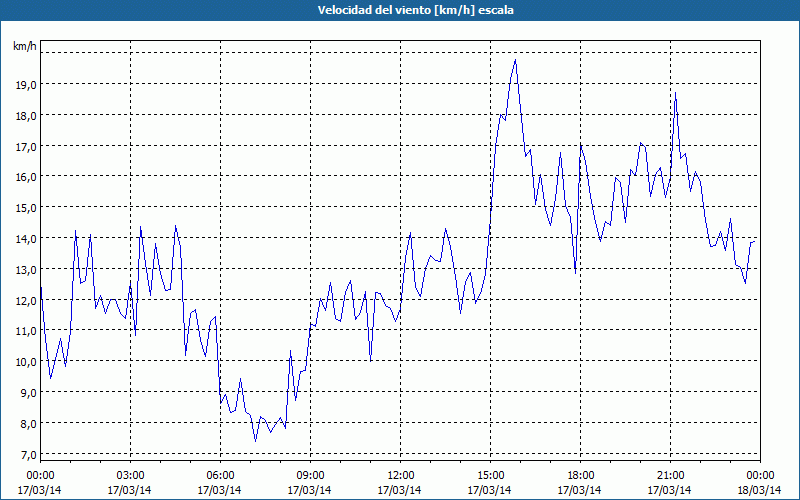
Task: Select the 16,0 y-axis value
Action: (26, 177)
